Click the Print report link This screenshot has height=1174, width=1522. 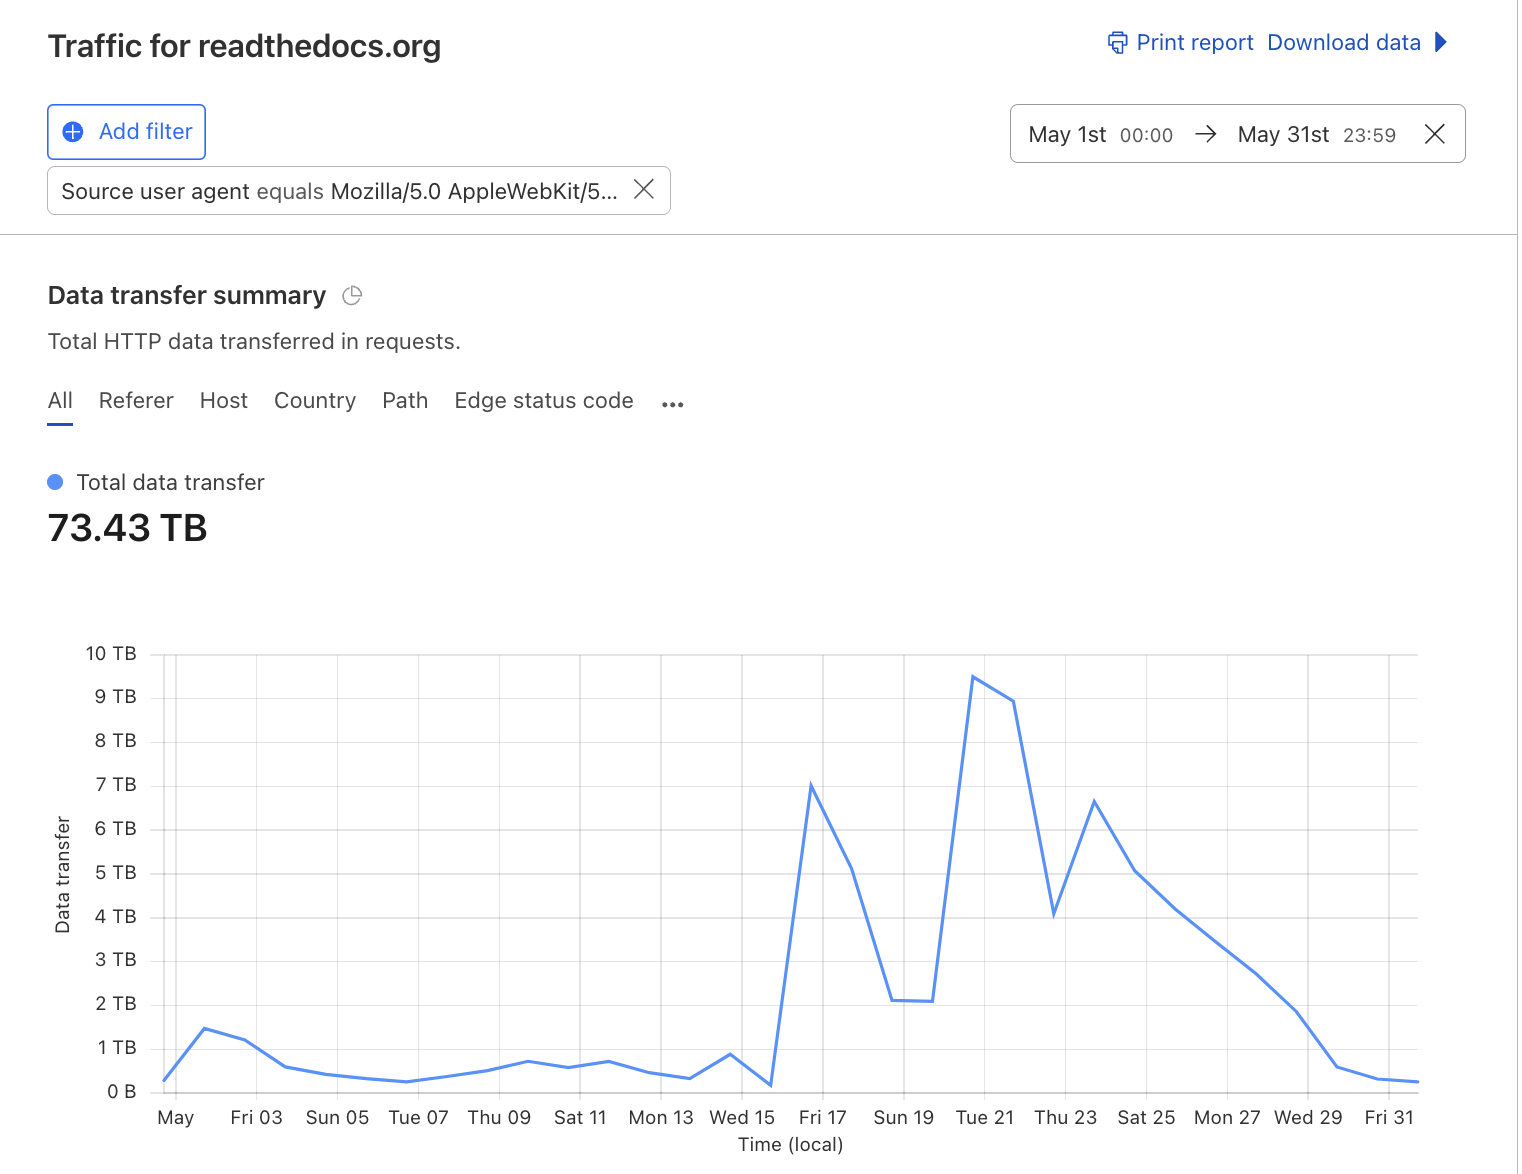coord(1194,43)
